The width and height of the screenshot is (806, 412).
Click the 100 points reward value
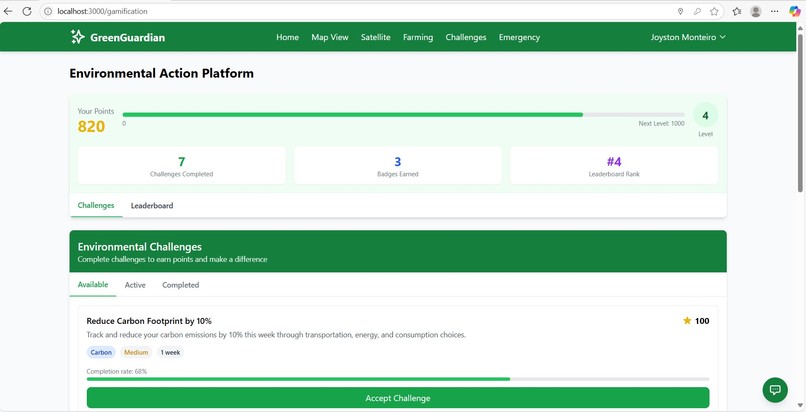coord(702,321)
